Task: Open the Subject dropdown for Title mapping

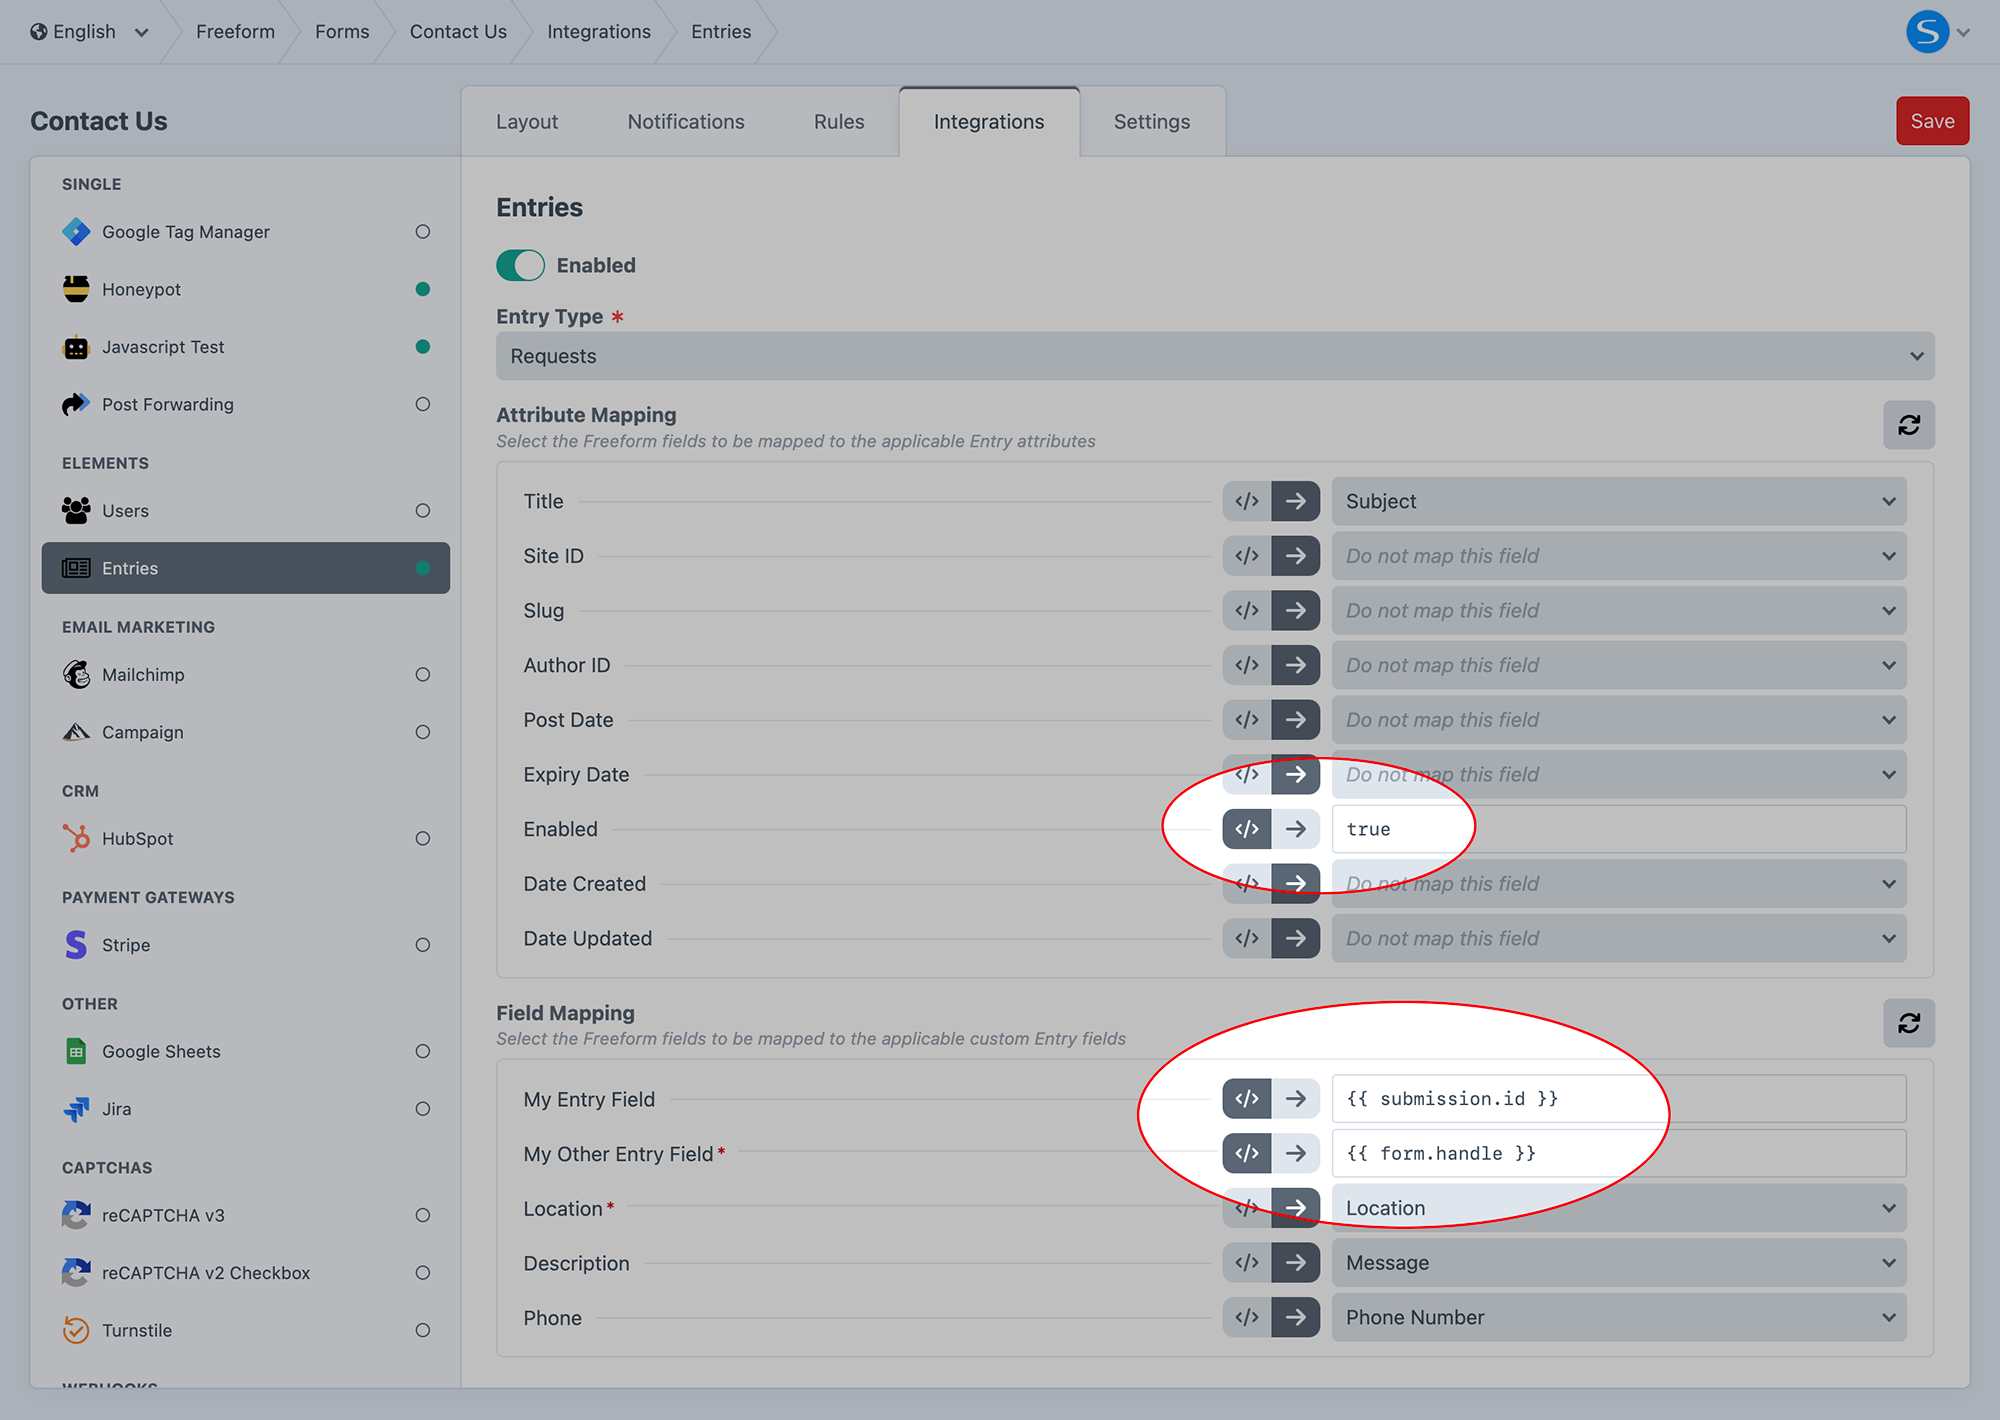Action: pyautogui.click(x=1617, y=501)
